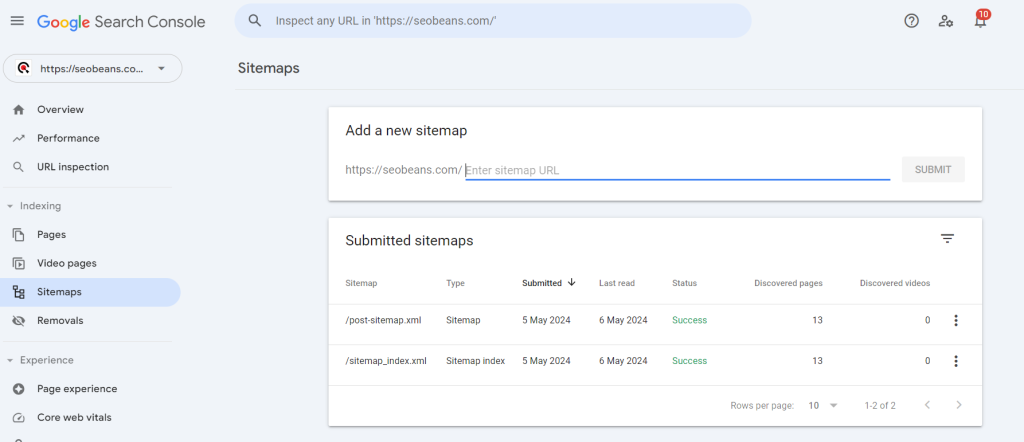Click the magnifier icon in URL inspect bar
The height and width of the screenshot is (442, 1024).
click(x=255, y=20)
